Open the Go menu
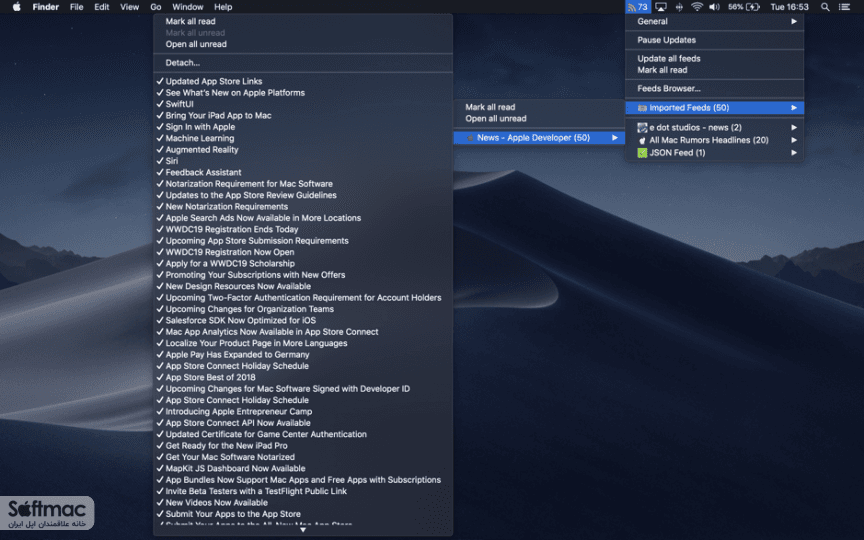Image resolution: width=864 pixels, height=540 pixels. pos(156,7)
